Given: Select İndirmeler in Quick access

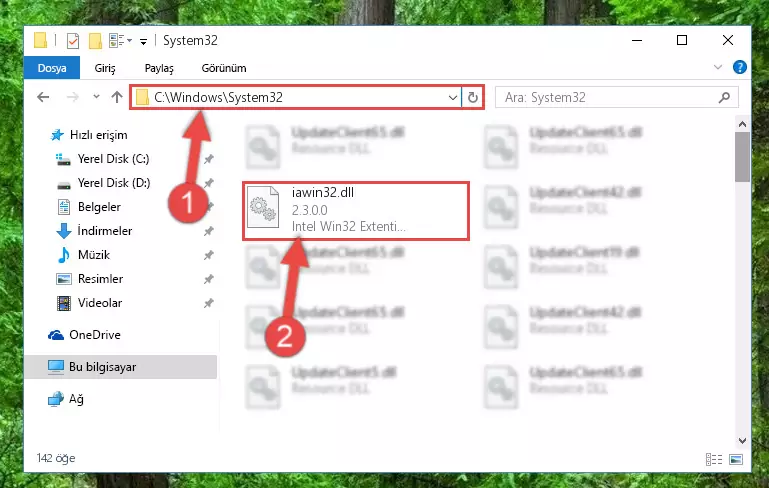Looking at the screenshot, I should click(104, 231).
